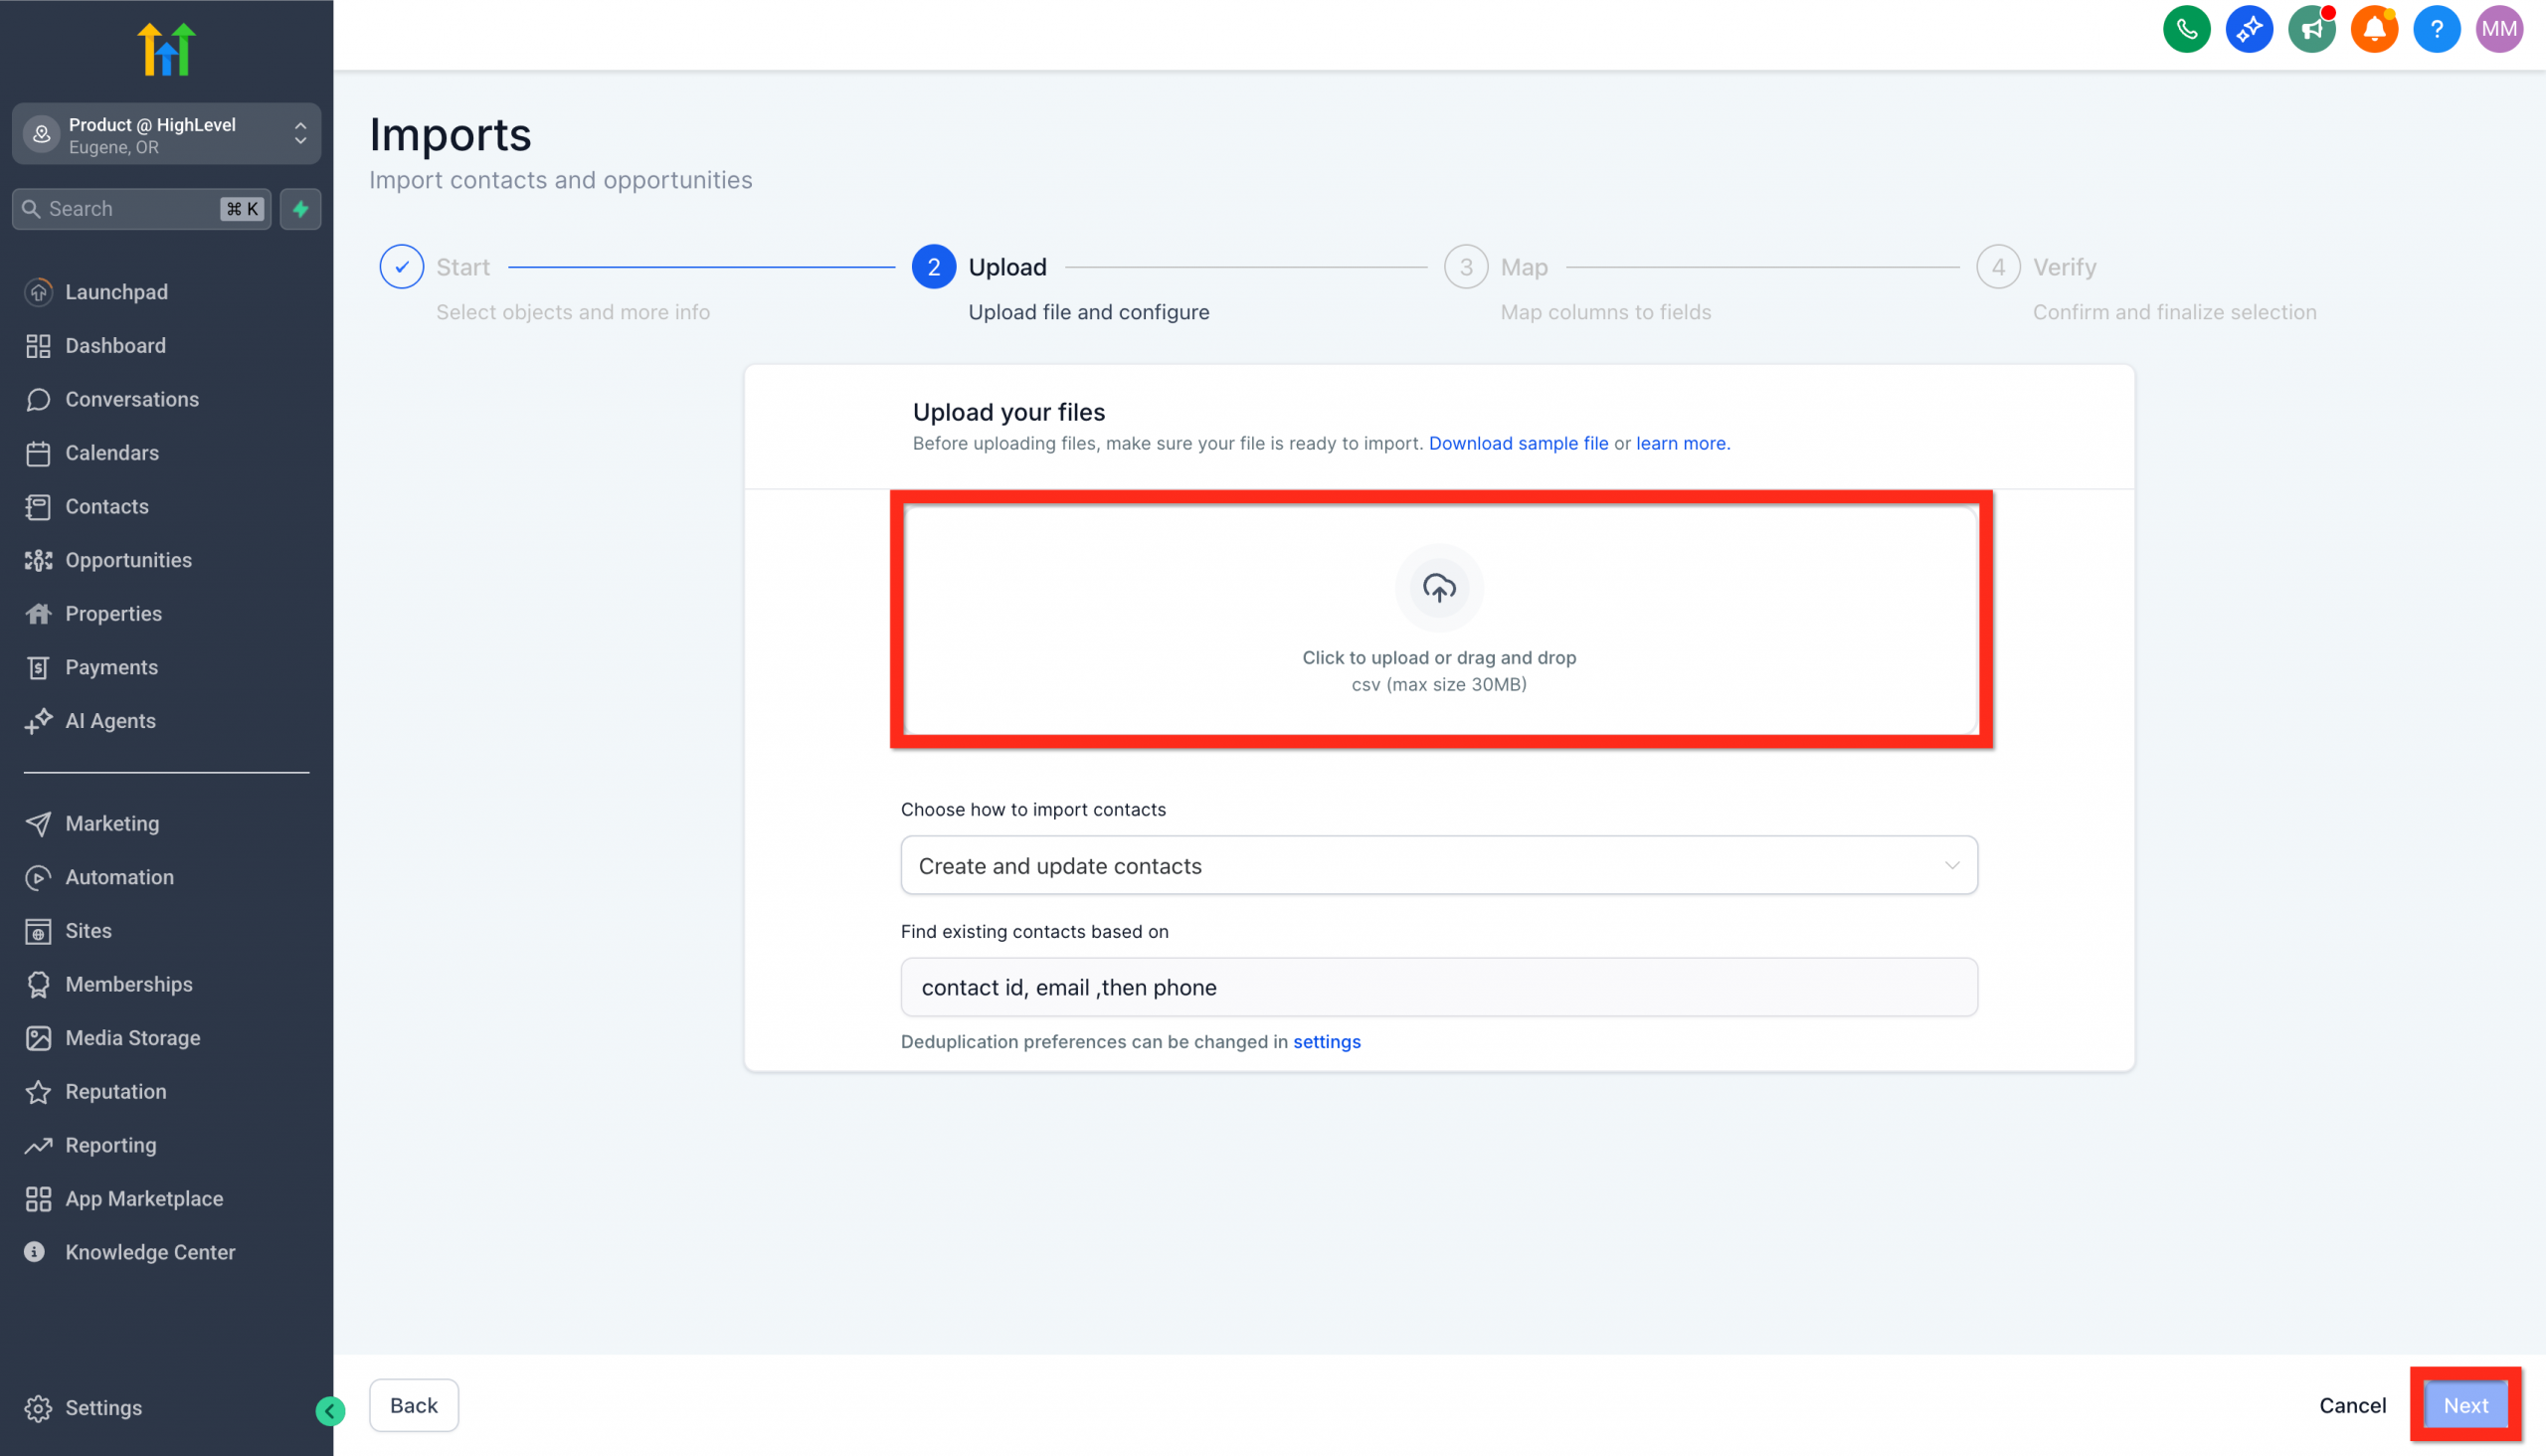The image size is (2546, 1456).
Task: Open the AI Agents section
Action: [110, 720]
